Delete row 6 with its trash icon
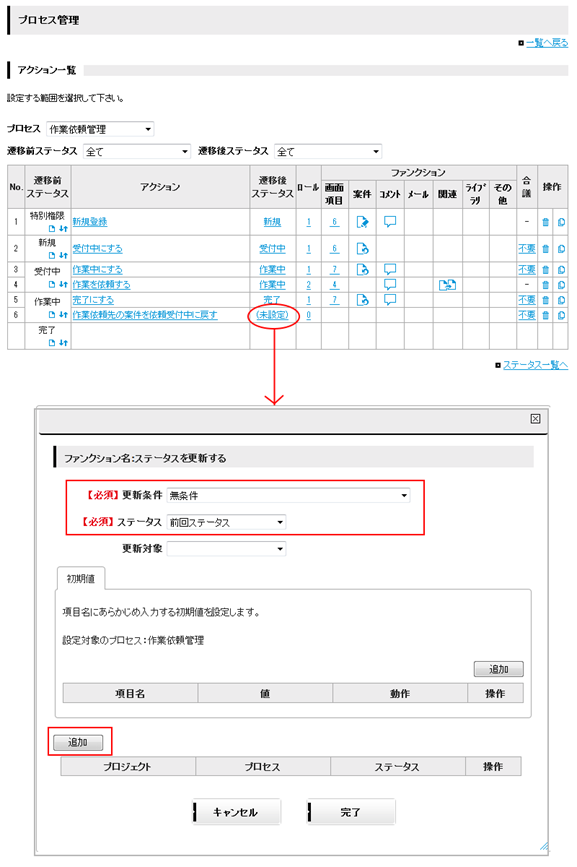 click(545, 315)
